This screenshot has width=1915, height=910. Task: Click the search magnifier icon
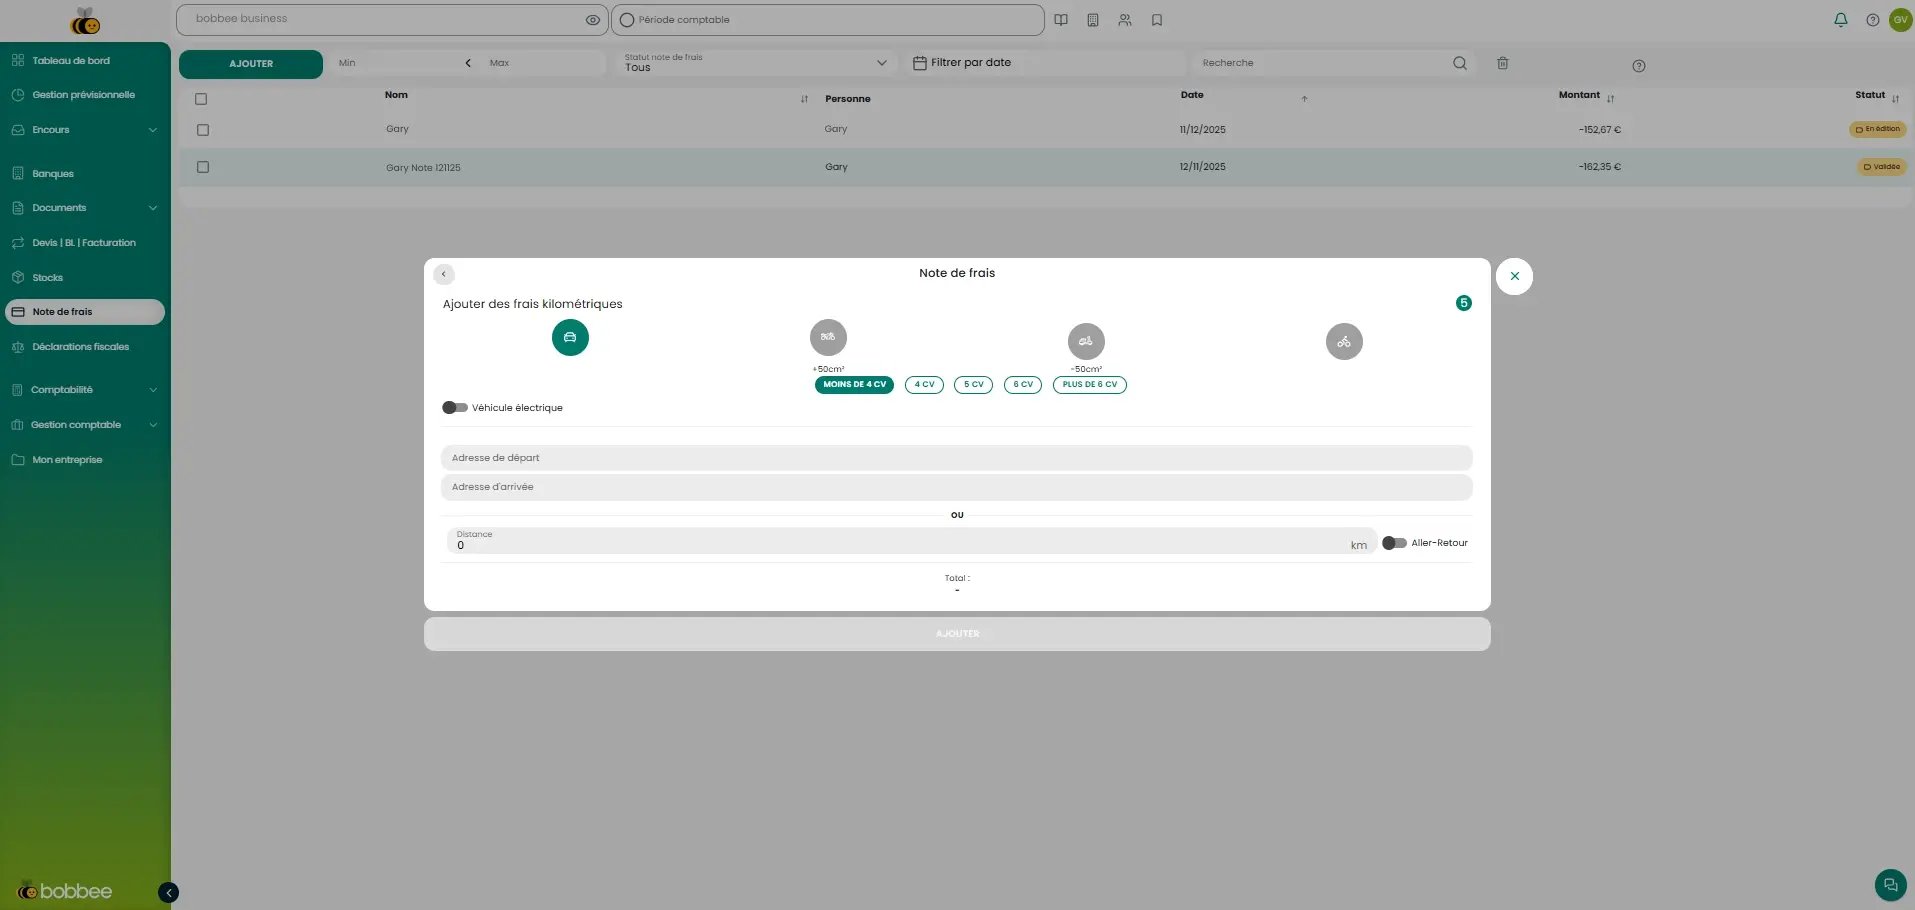1460,63
